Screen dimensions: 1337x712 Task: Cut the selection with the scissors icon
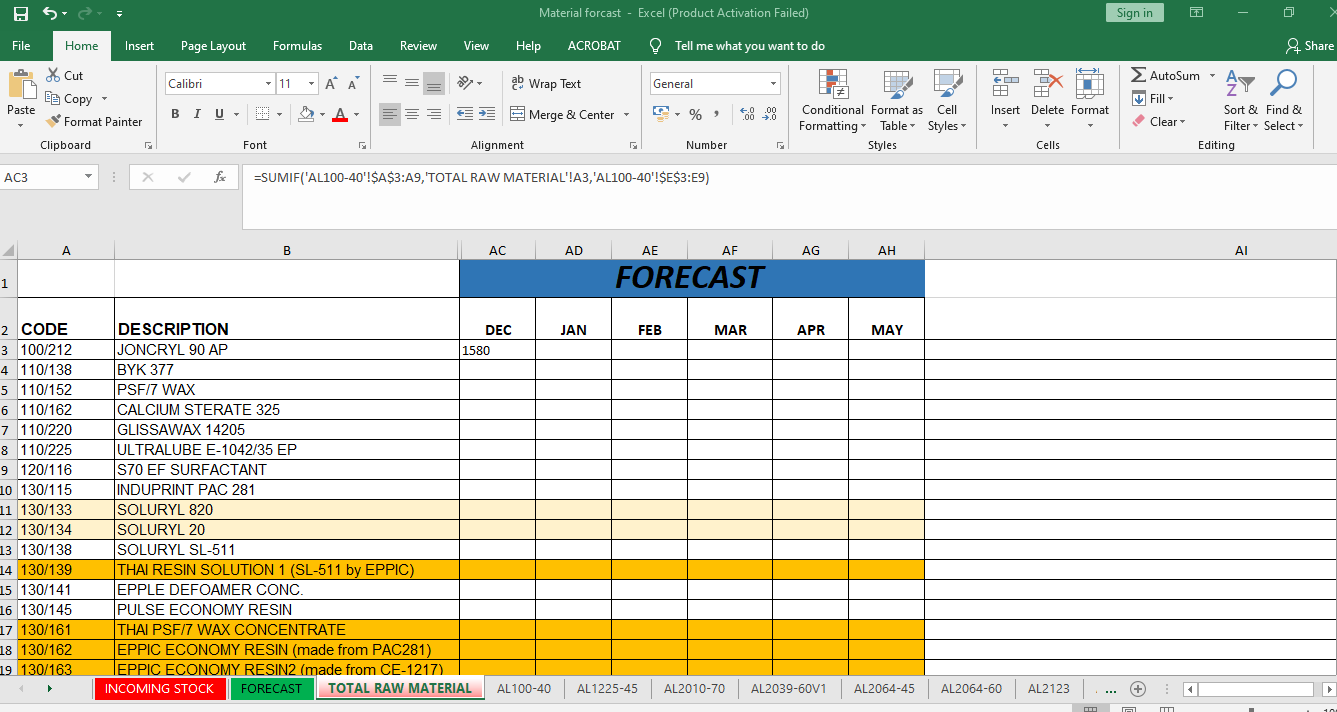pyautogui.click(x=65, y=76)
